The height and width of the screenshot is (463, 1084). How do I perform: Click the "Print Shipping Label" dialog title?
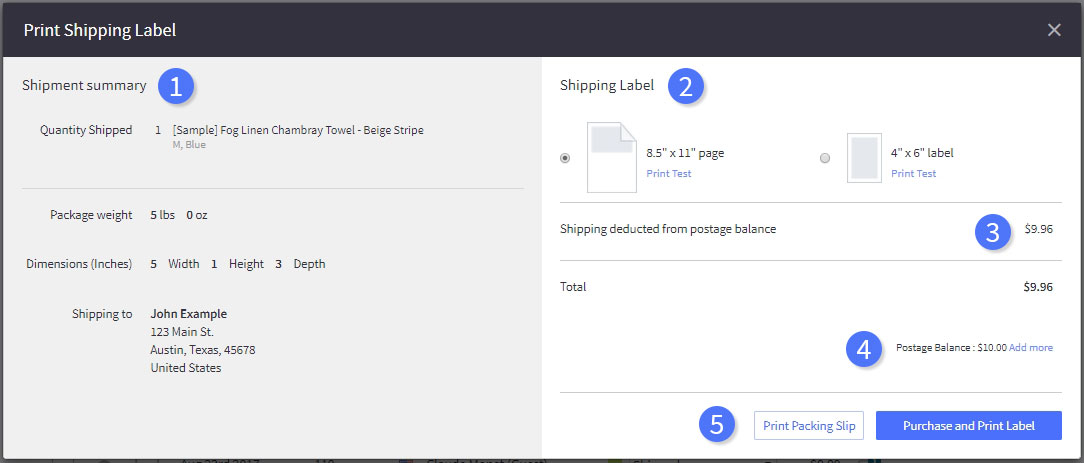[x=100, y=30]
